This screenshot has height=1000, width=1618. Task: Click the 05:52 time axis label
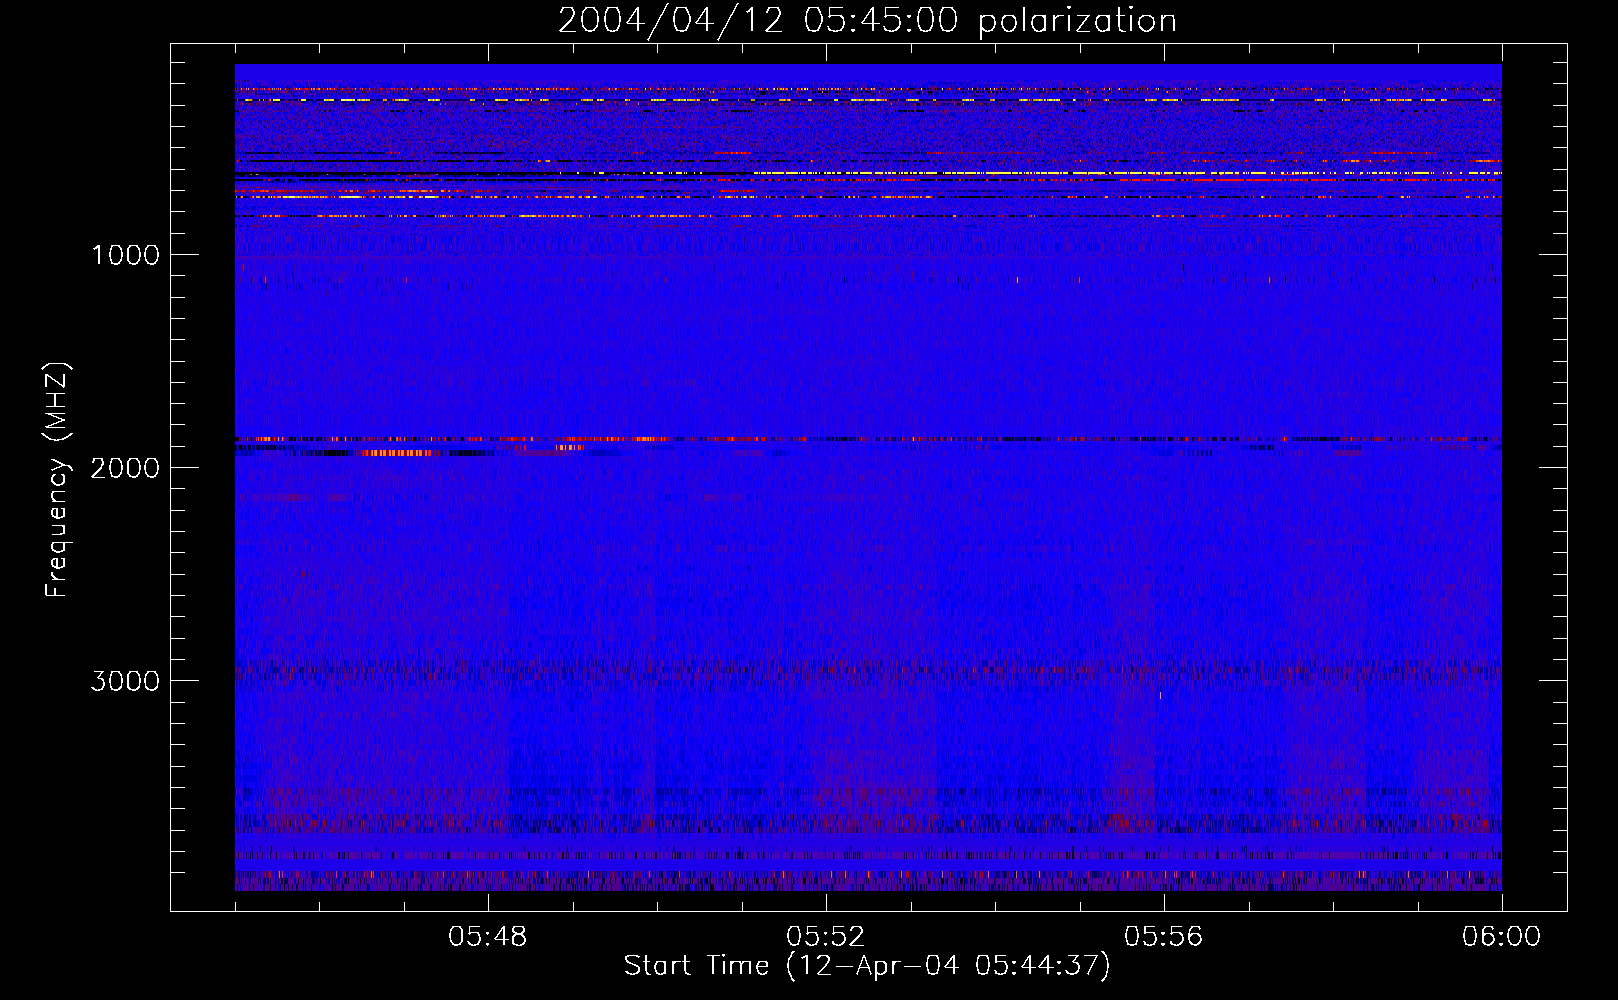click(826, 937)
